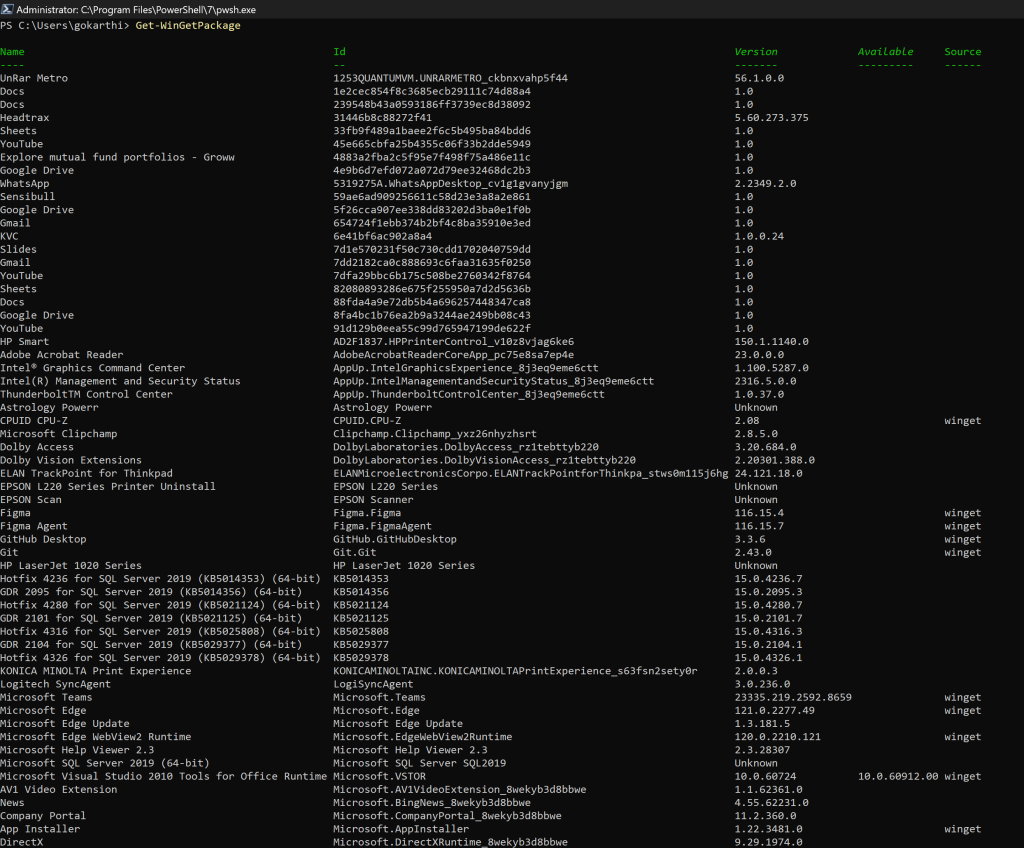Click the 'Name' column header
This screenshot has height=848, width=1024.
[12, 52]
